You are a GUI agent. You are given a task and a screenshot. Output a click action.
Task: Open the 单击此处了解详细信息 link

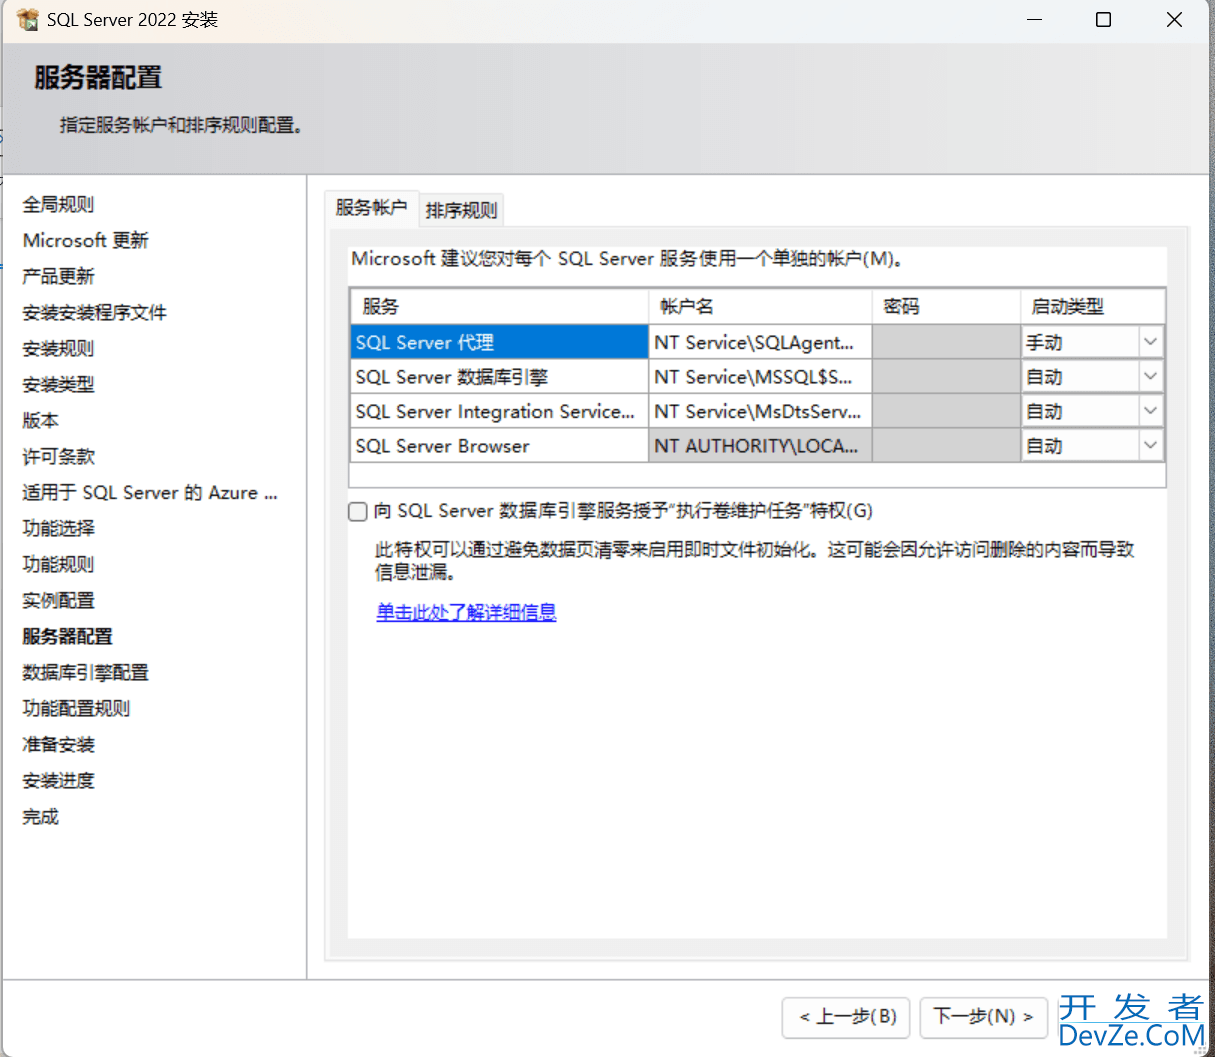466,612
